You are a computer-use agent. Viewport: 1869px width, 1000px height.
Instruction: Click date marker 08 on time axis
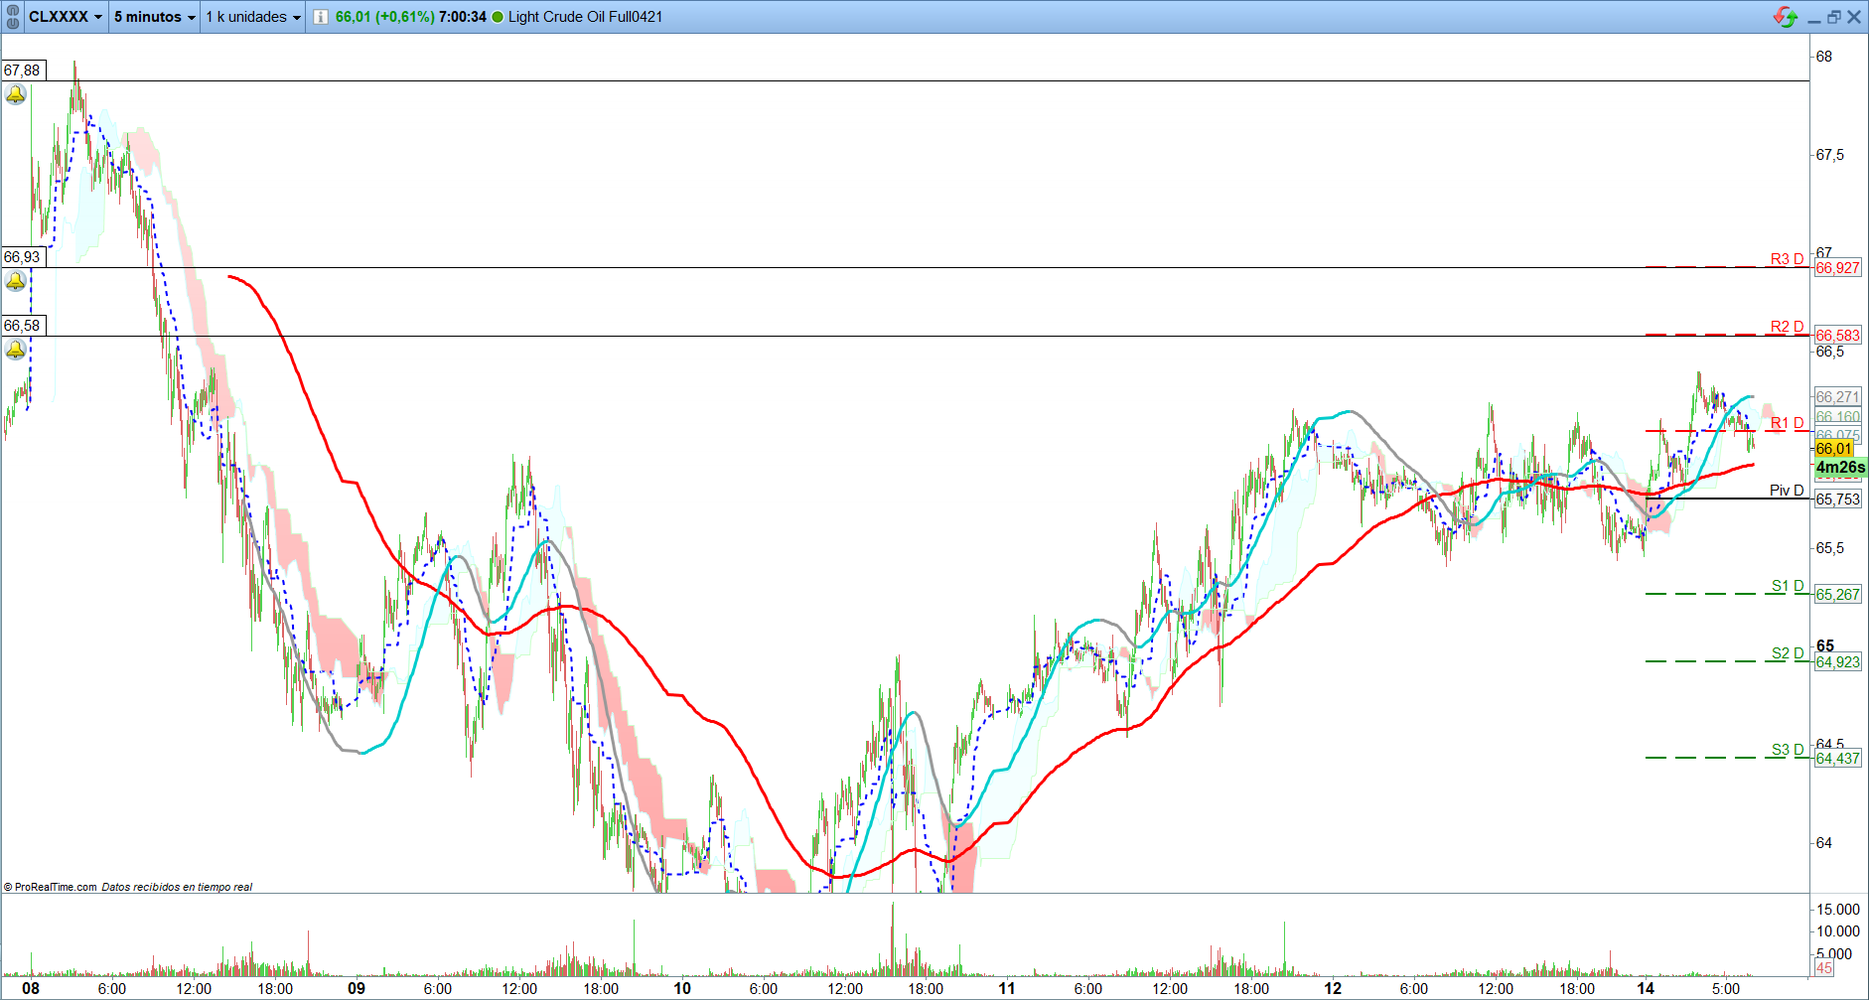(31, 988)
